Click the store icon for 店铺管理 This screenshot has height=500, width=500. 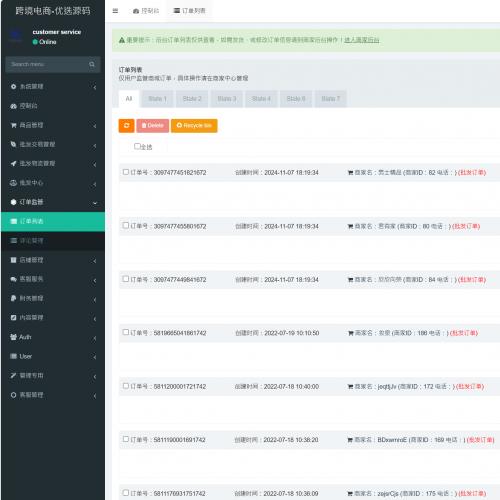(x=13, y=260)
